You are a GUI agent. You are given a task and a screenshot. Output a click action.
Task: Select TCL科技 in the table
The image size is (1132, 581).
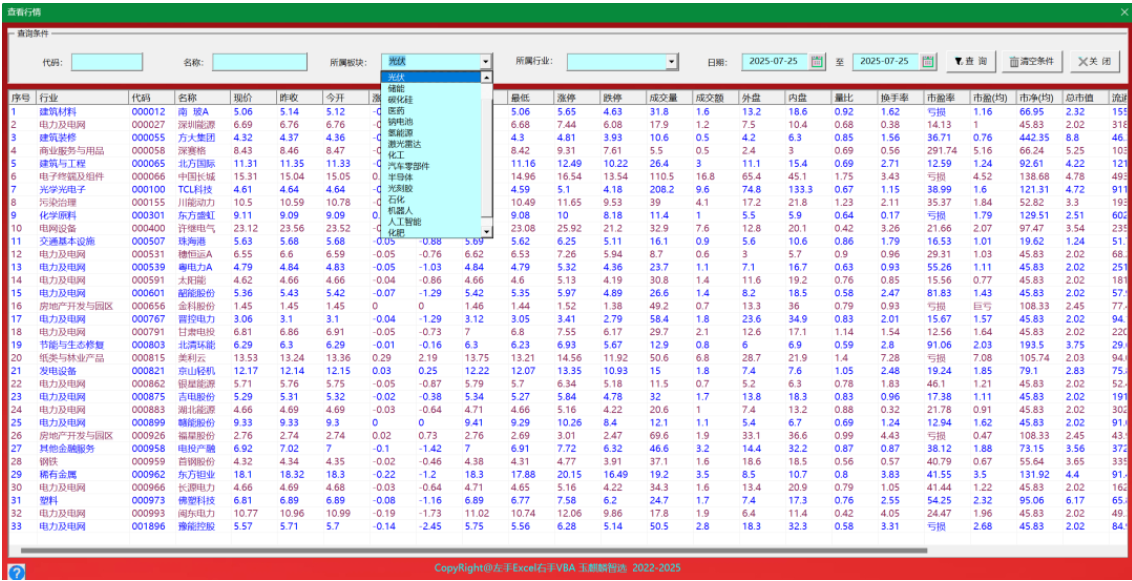(x=196, y=189)
